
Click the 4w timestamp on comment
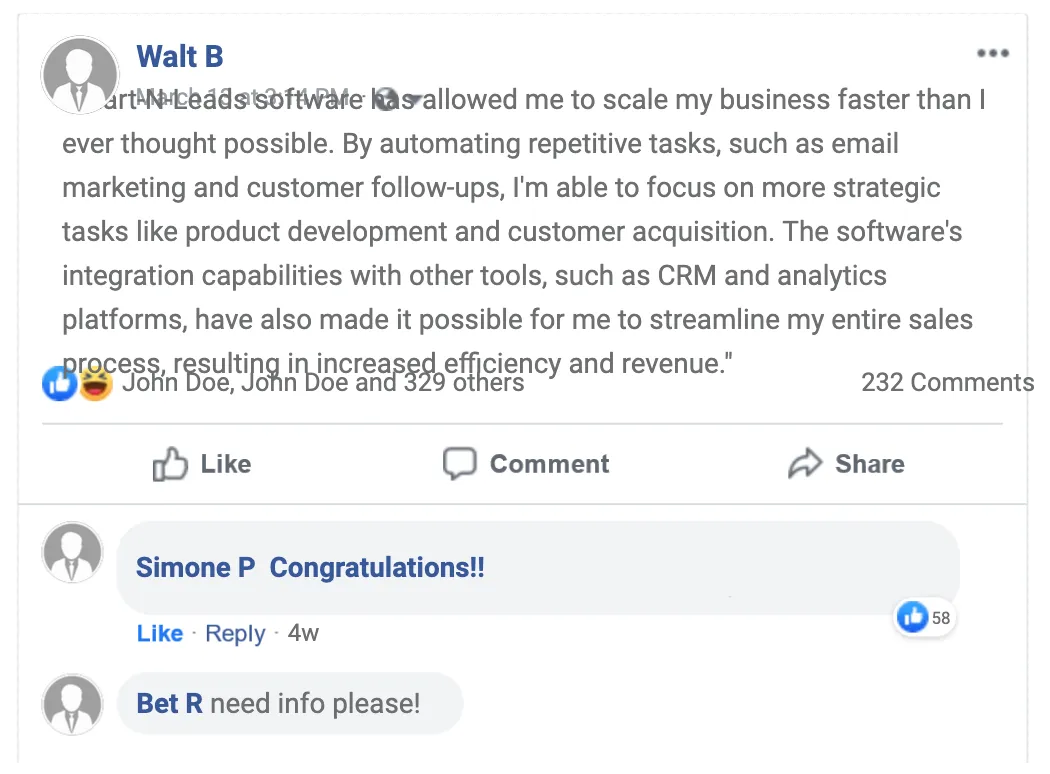303,634
